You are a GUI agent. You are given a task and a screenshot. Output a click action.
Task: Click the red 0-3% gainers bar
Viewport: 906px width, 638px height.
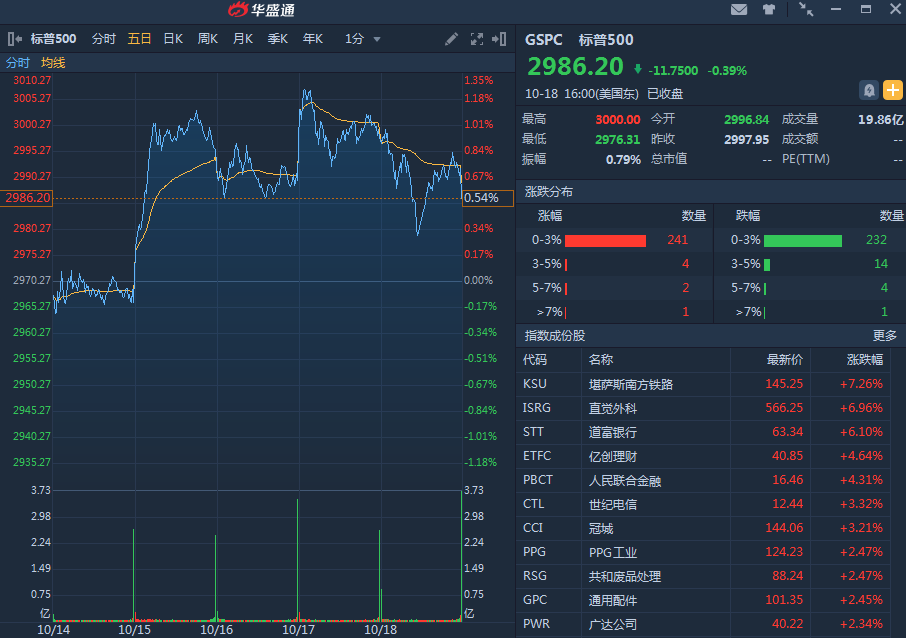pos(605,240)
